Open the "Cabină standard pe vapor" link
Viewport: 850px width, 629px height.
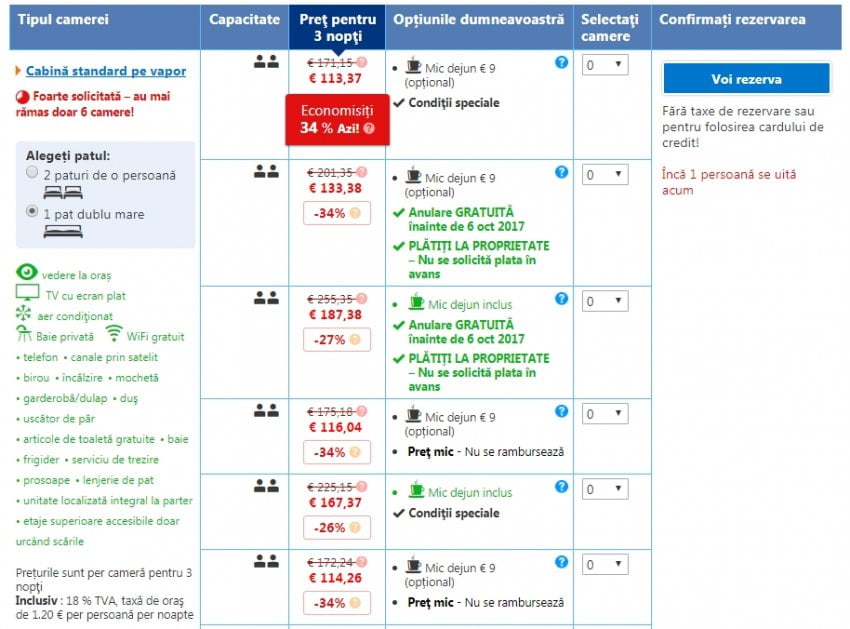click(x=105, y=71)
